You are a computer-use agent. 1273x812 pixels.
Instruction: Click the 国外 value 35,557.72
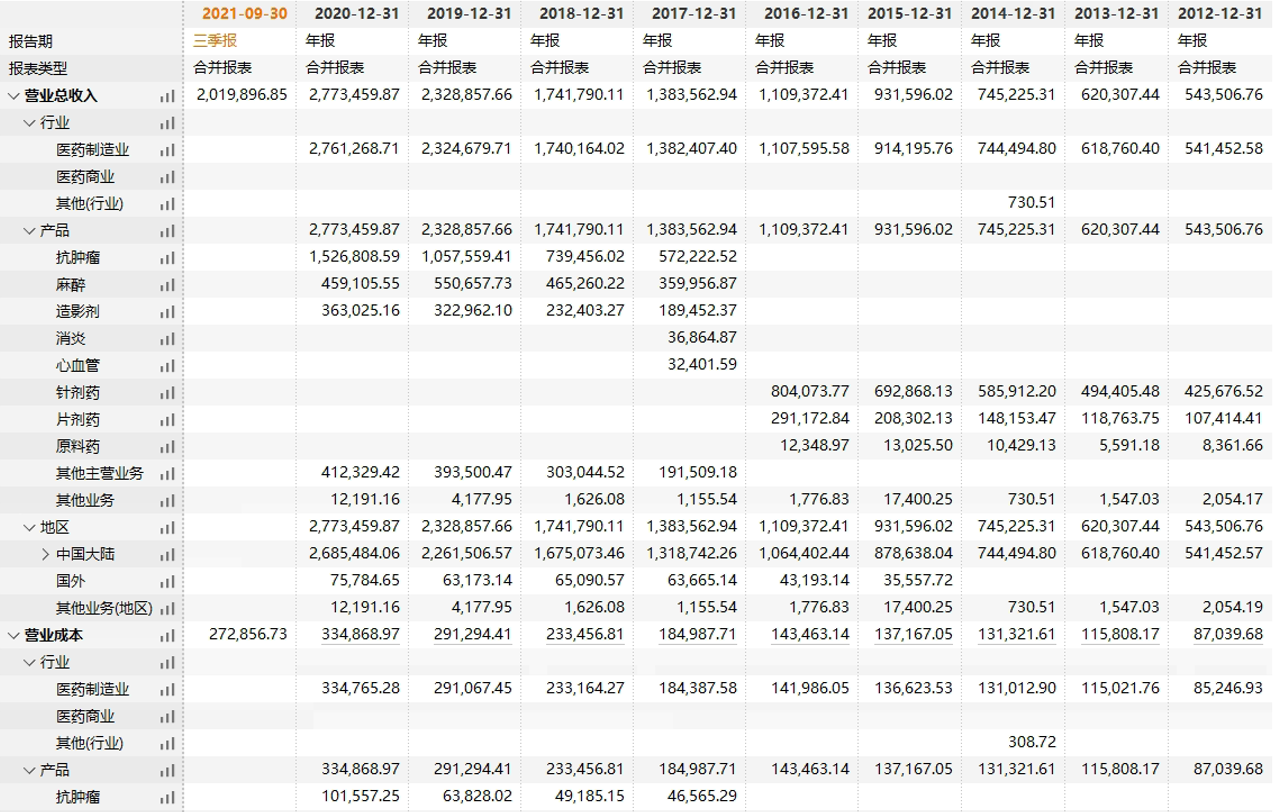[918, 581]
